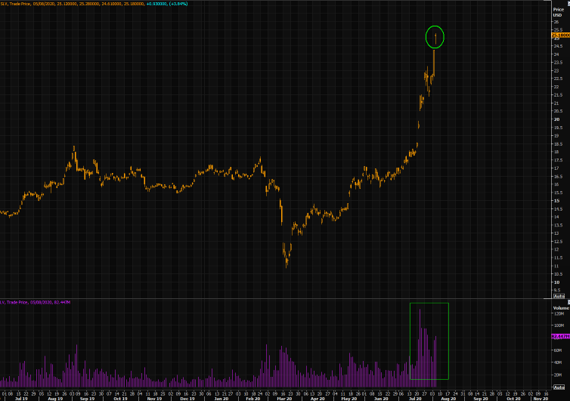Toggle Auto scaling on the price axis

coord(559,296)
